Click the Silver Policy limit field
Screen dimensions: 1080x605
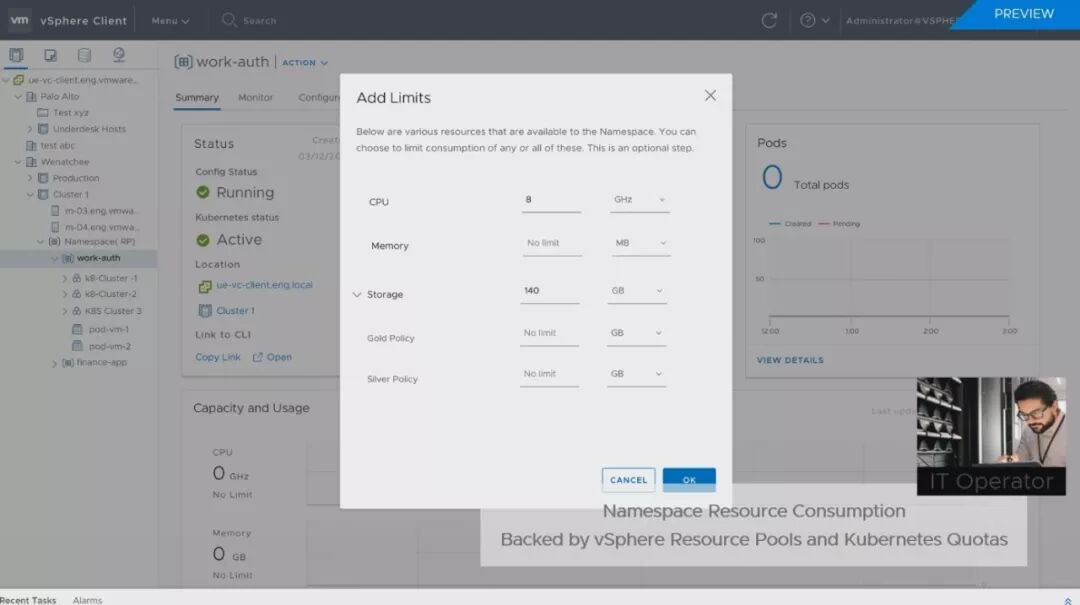tap(550, 374)
